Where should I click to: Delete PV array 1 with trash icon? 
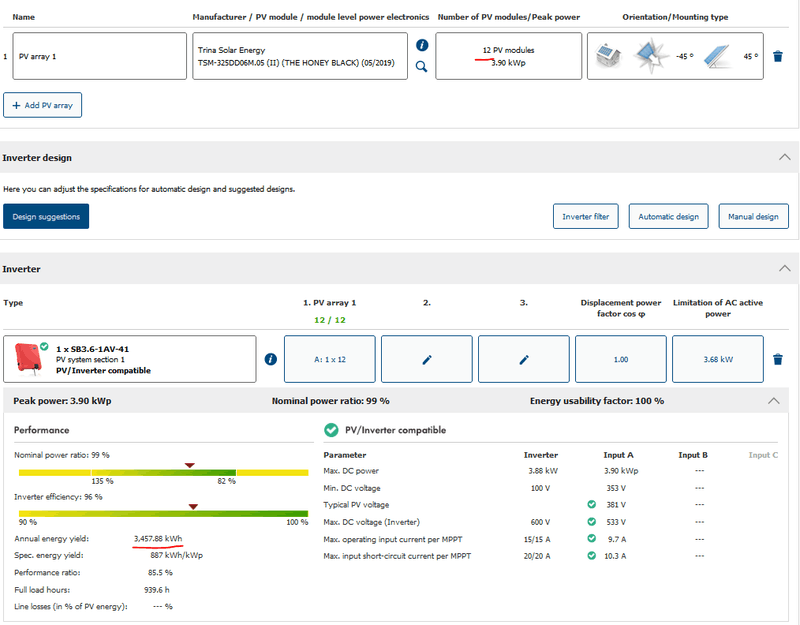778,57
